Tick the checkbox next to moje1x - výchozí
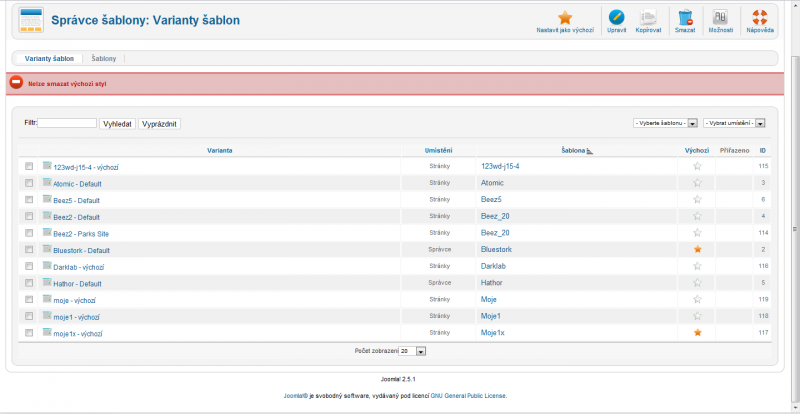800x414 pixels. [29, 333]
